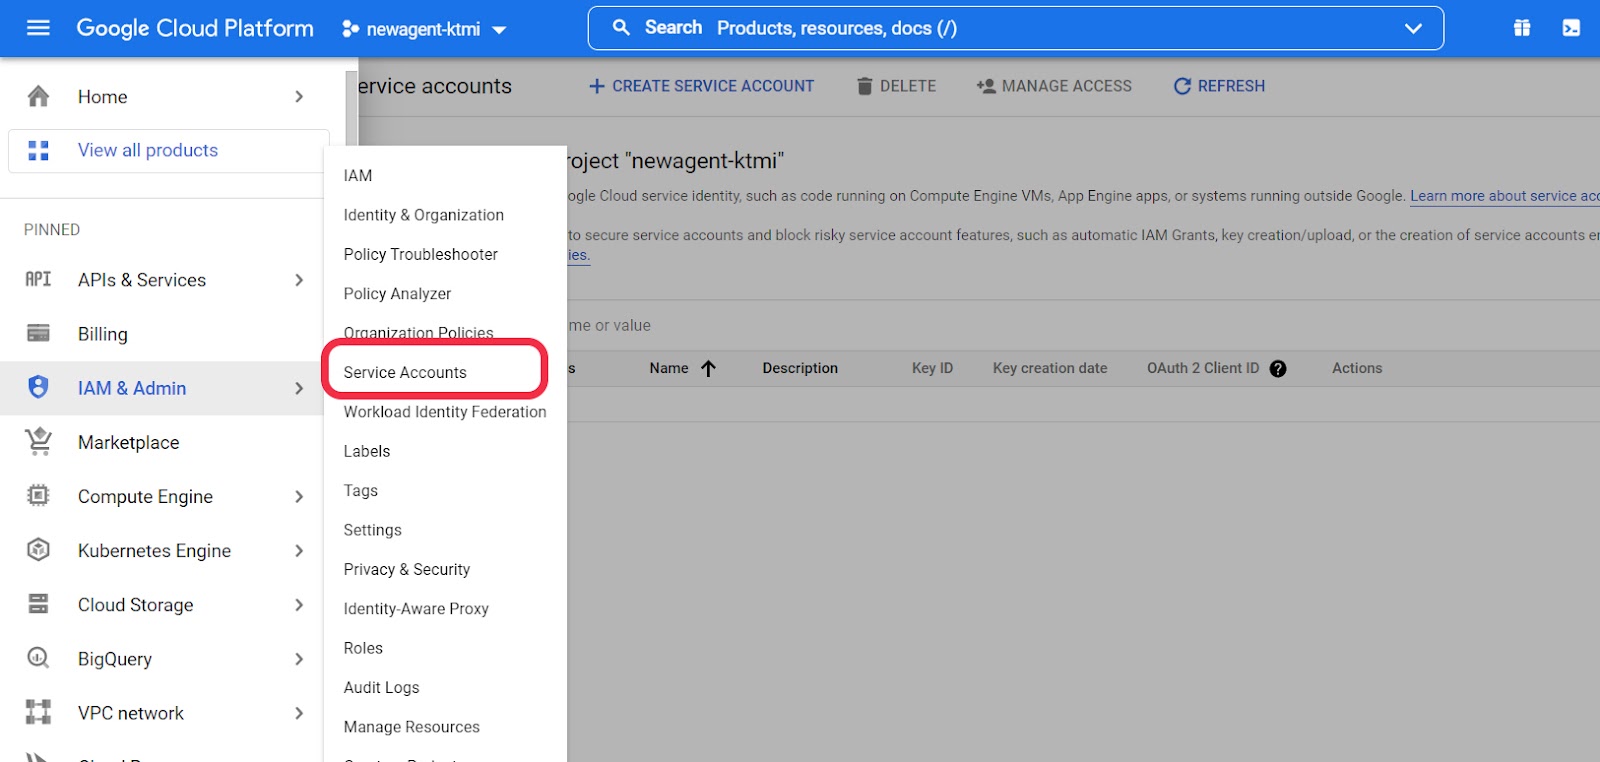Click the sidebar vertical scrollbar

point(351,110)
